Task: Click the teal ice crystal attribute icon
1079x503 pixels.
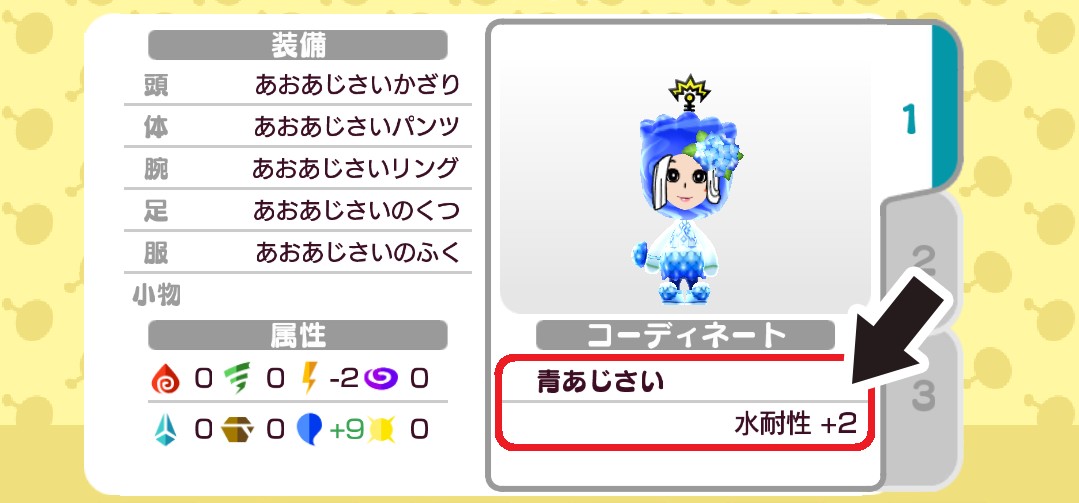Action: point(165,430)
